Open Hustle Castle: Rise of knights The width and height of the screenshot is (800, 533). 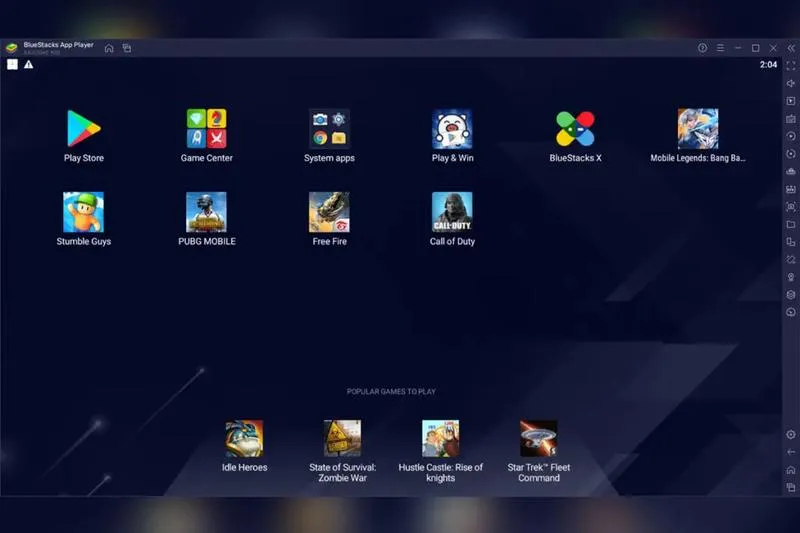[440, 439]
